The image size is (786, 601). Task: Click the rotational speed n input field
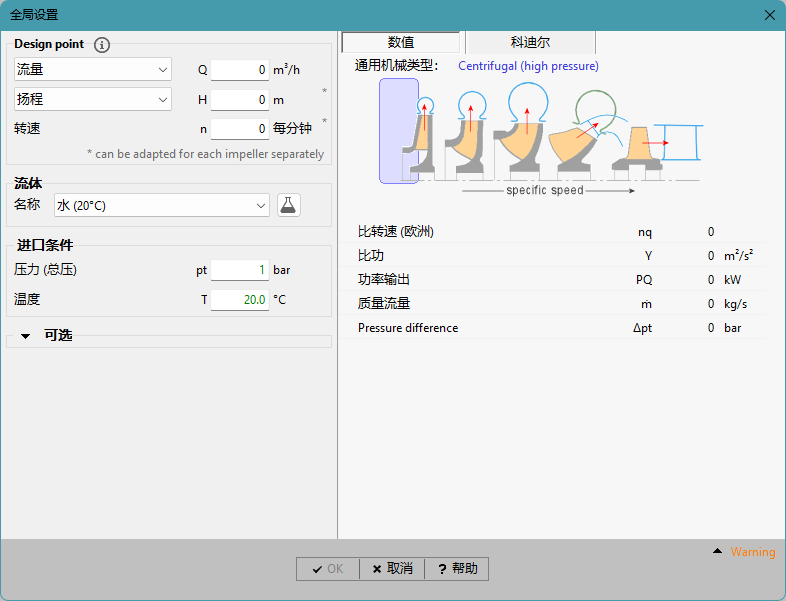tap(240, 129)
